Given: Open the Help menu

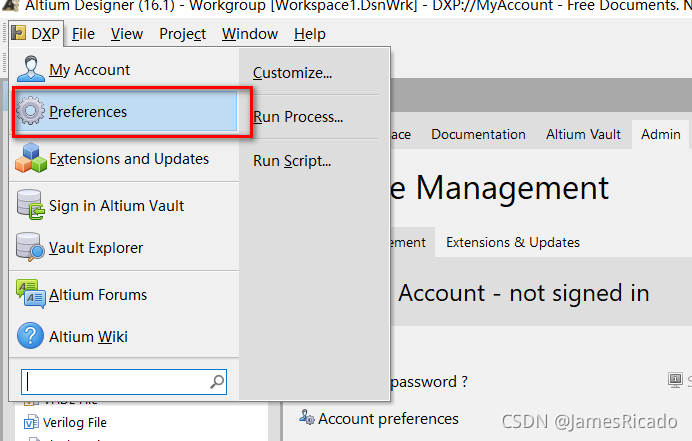Looking at the screenshot, I should point(310,34).
